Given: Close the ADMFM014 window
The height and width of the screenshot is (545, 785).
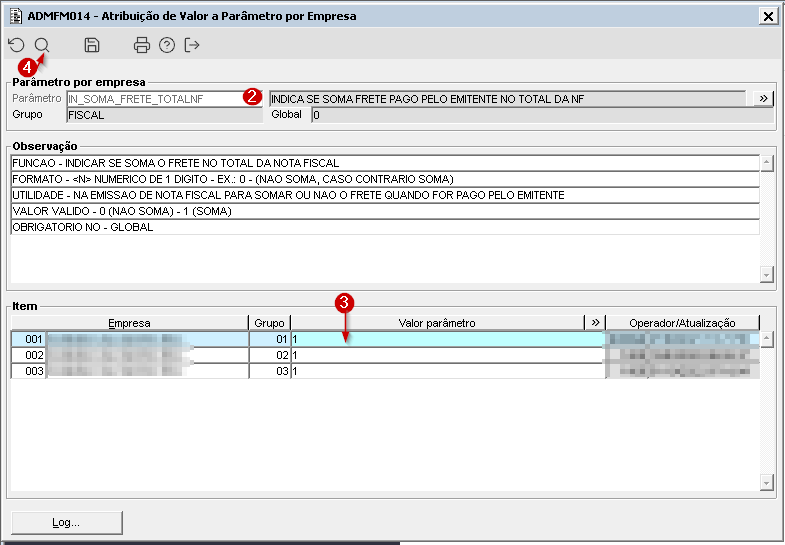Looking at the screenshot, I should [768, 17].
